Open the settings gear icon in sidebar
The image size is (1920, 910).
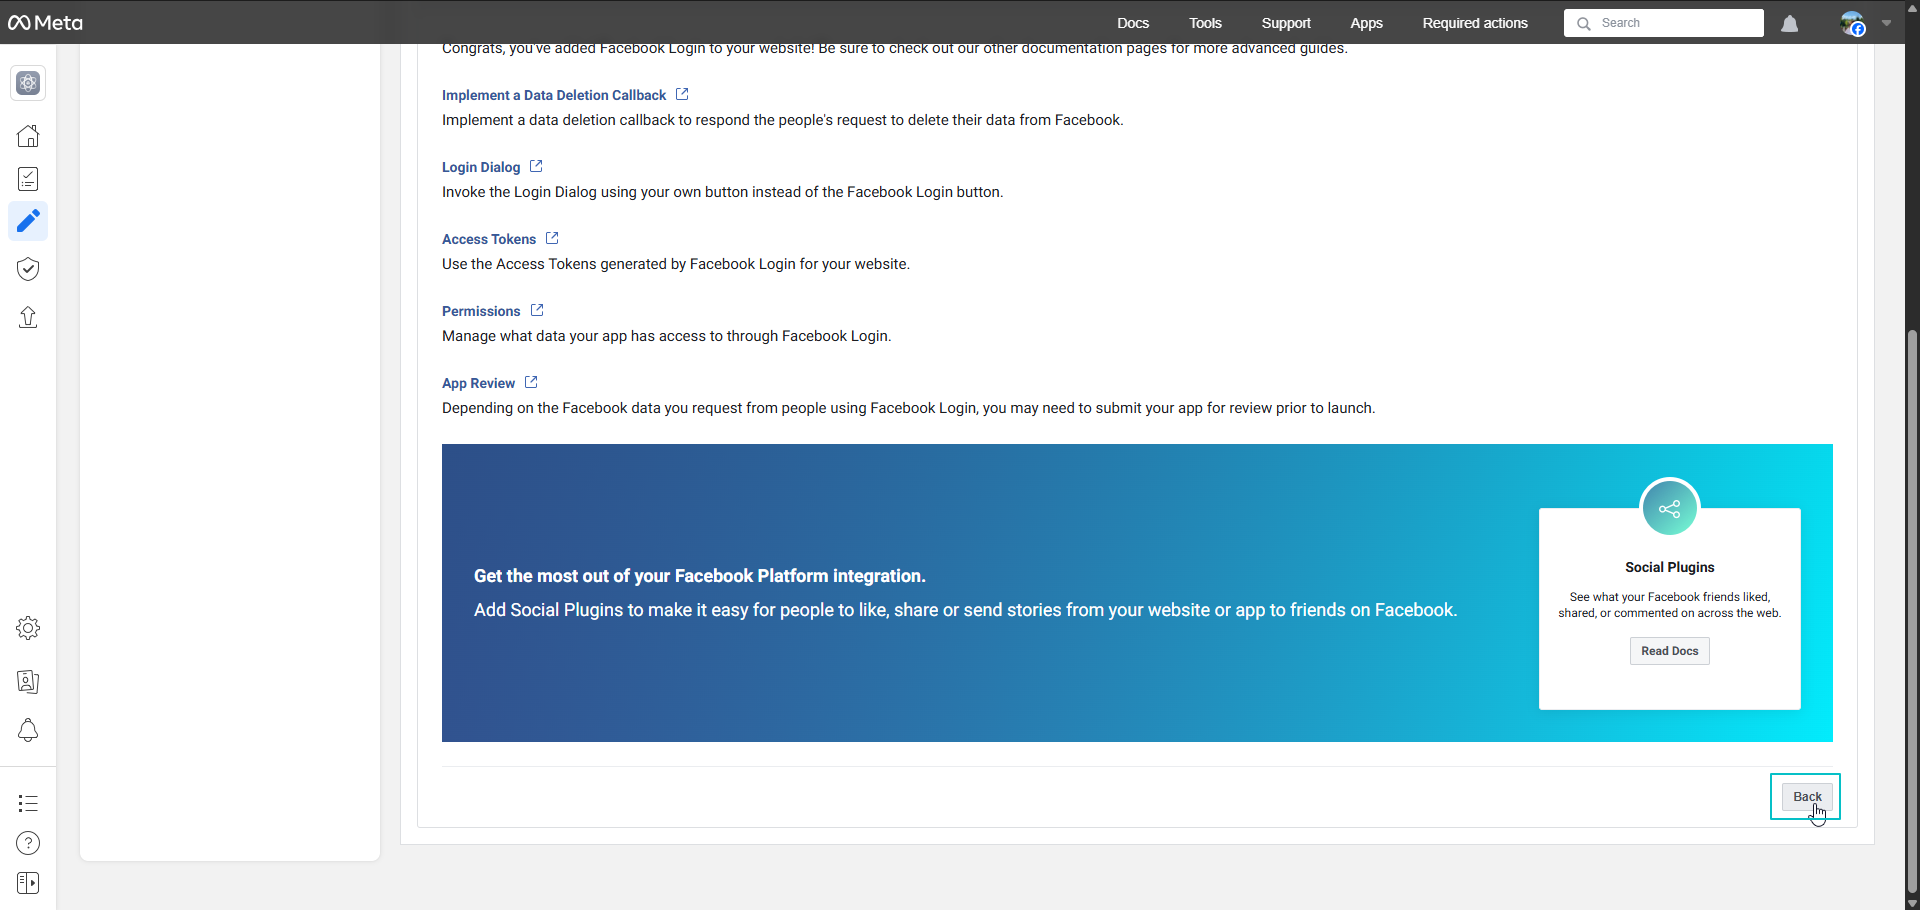[x=28, y=628]
